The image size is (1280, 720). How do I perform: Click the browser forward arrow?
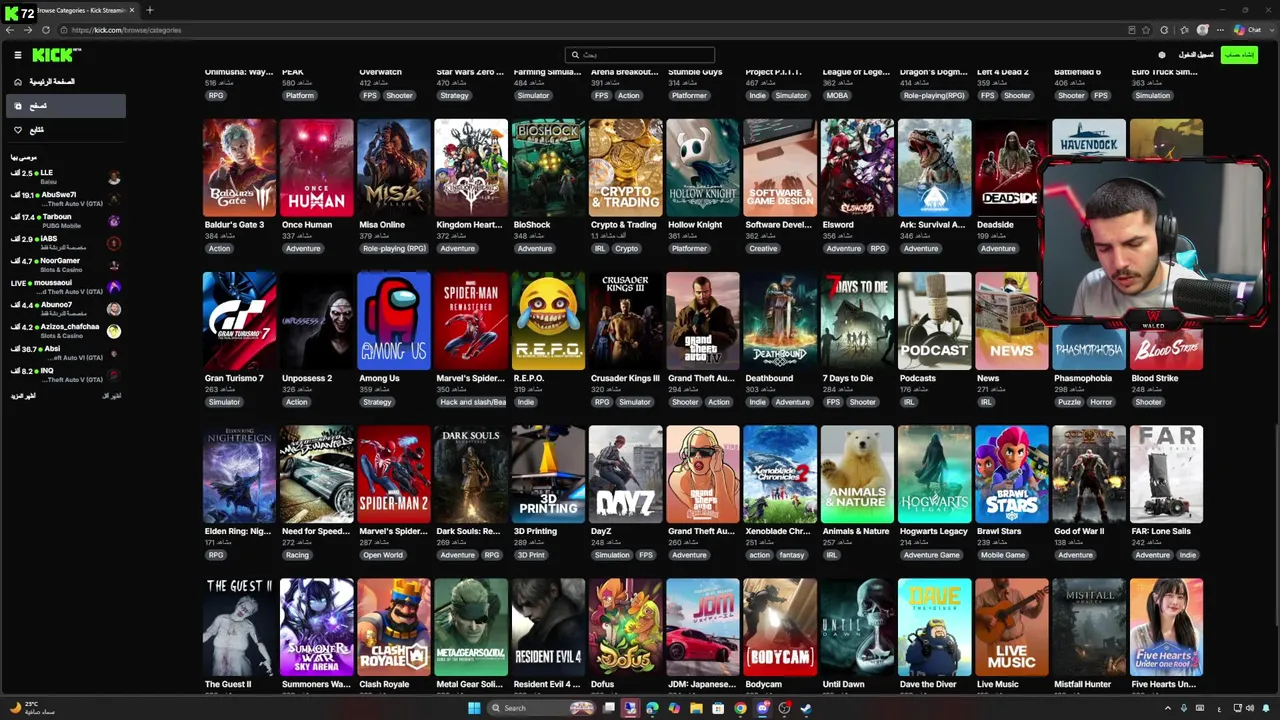27,30
